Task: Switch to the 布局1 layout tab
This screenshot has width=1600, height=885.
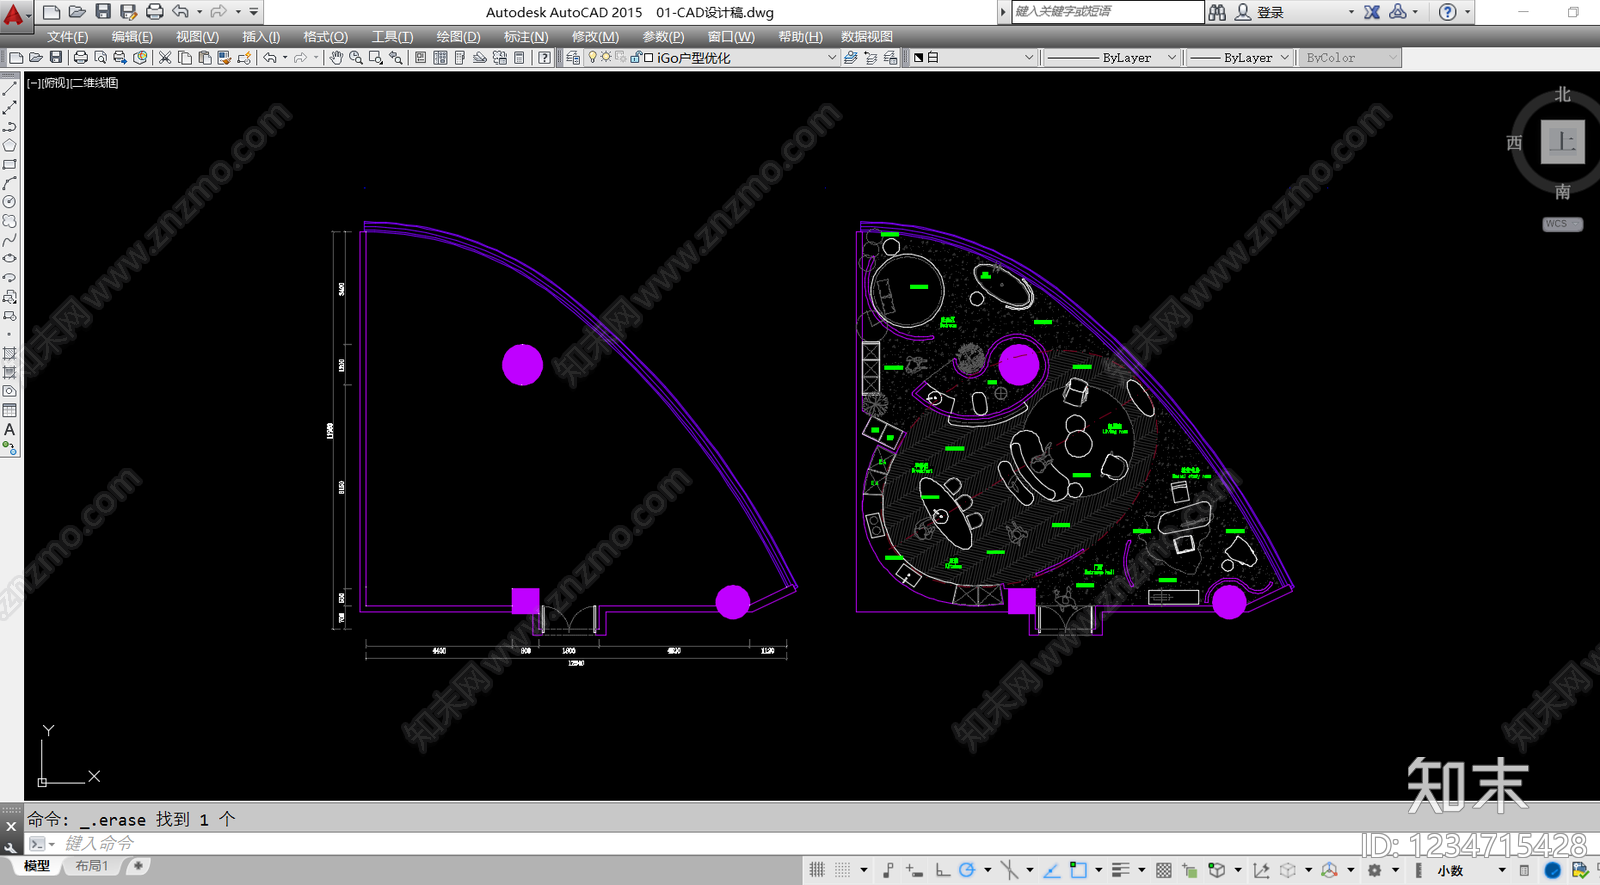Action: click(91, 866)
